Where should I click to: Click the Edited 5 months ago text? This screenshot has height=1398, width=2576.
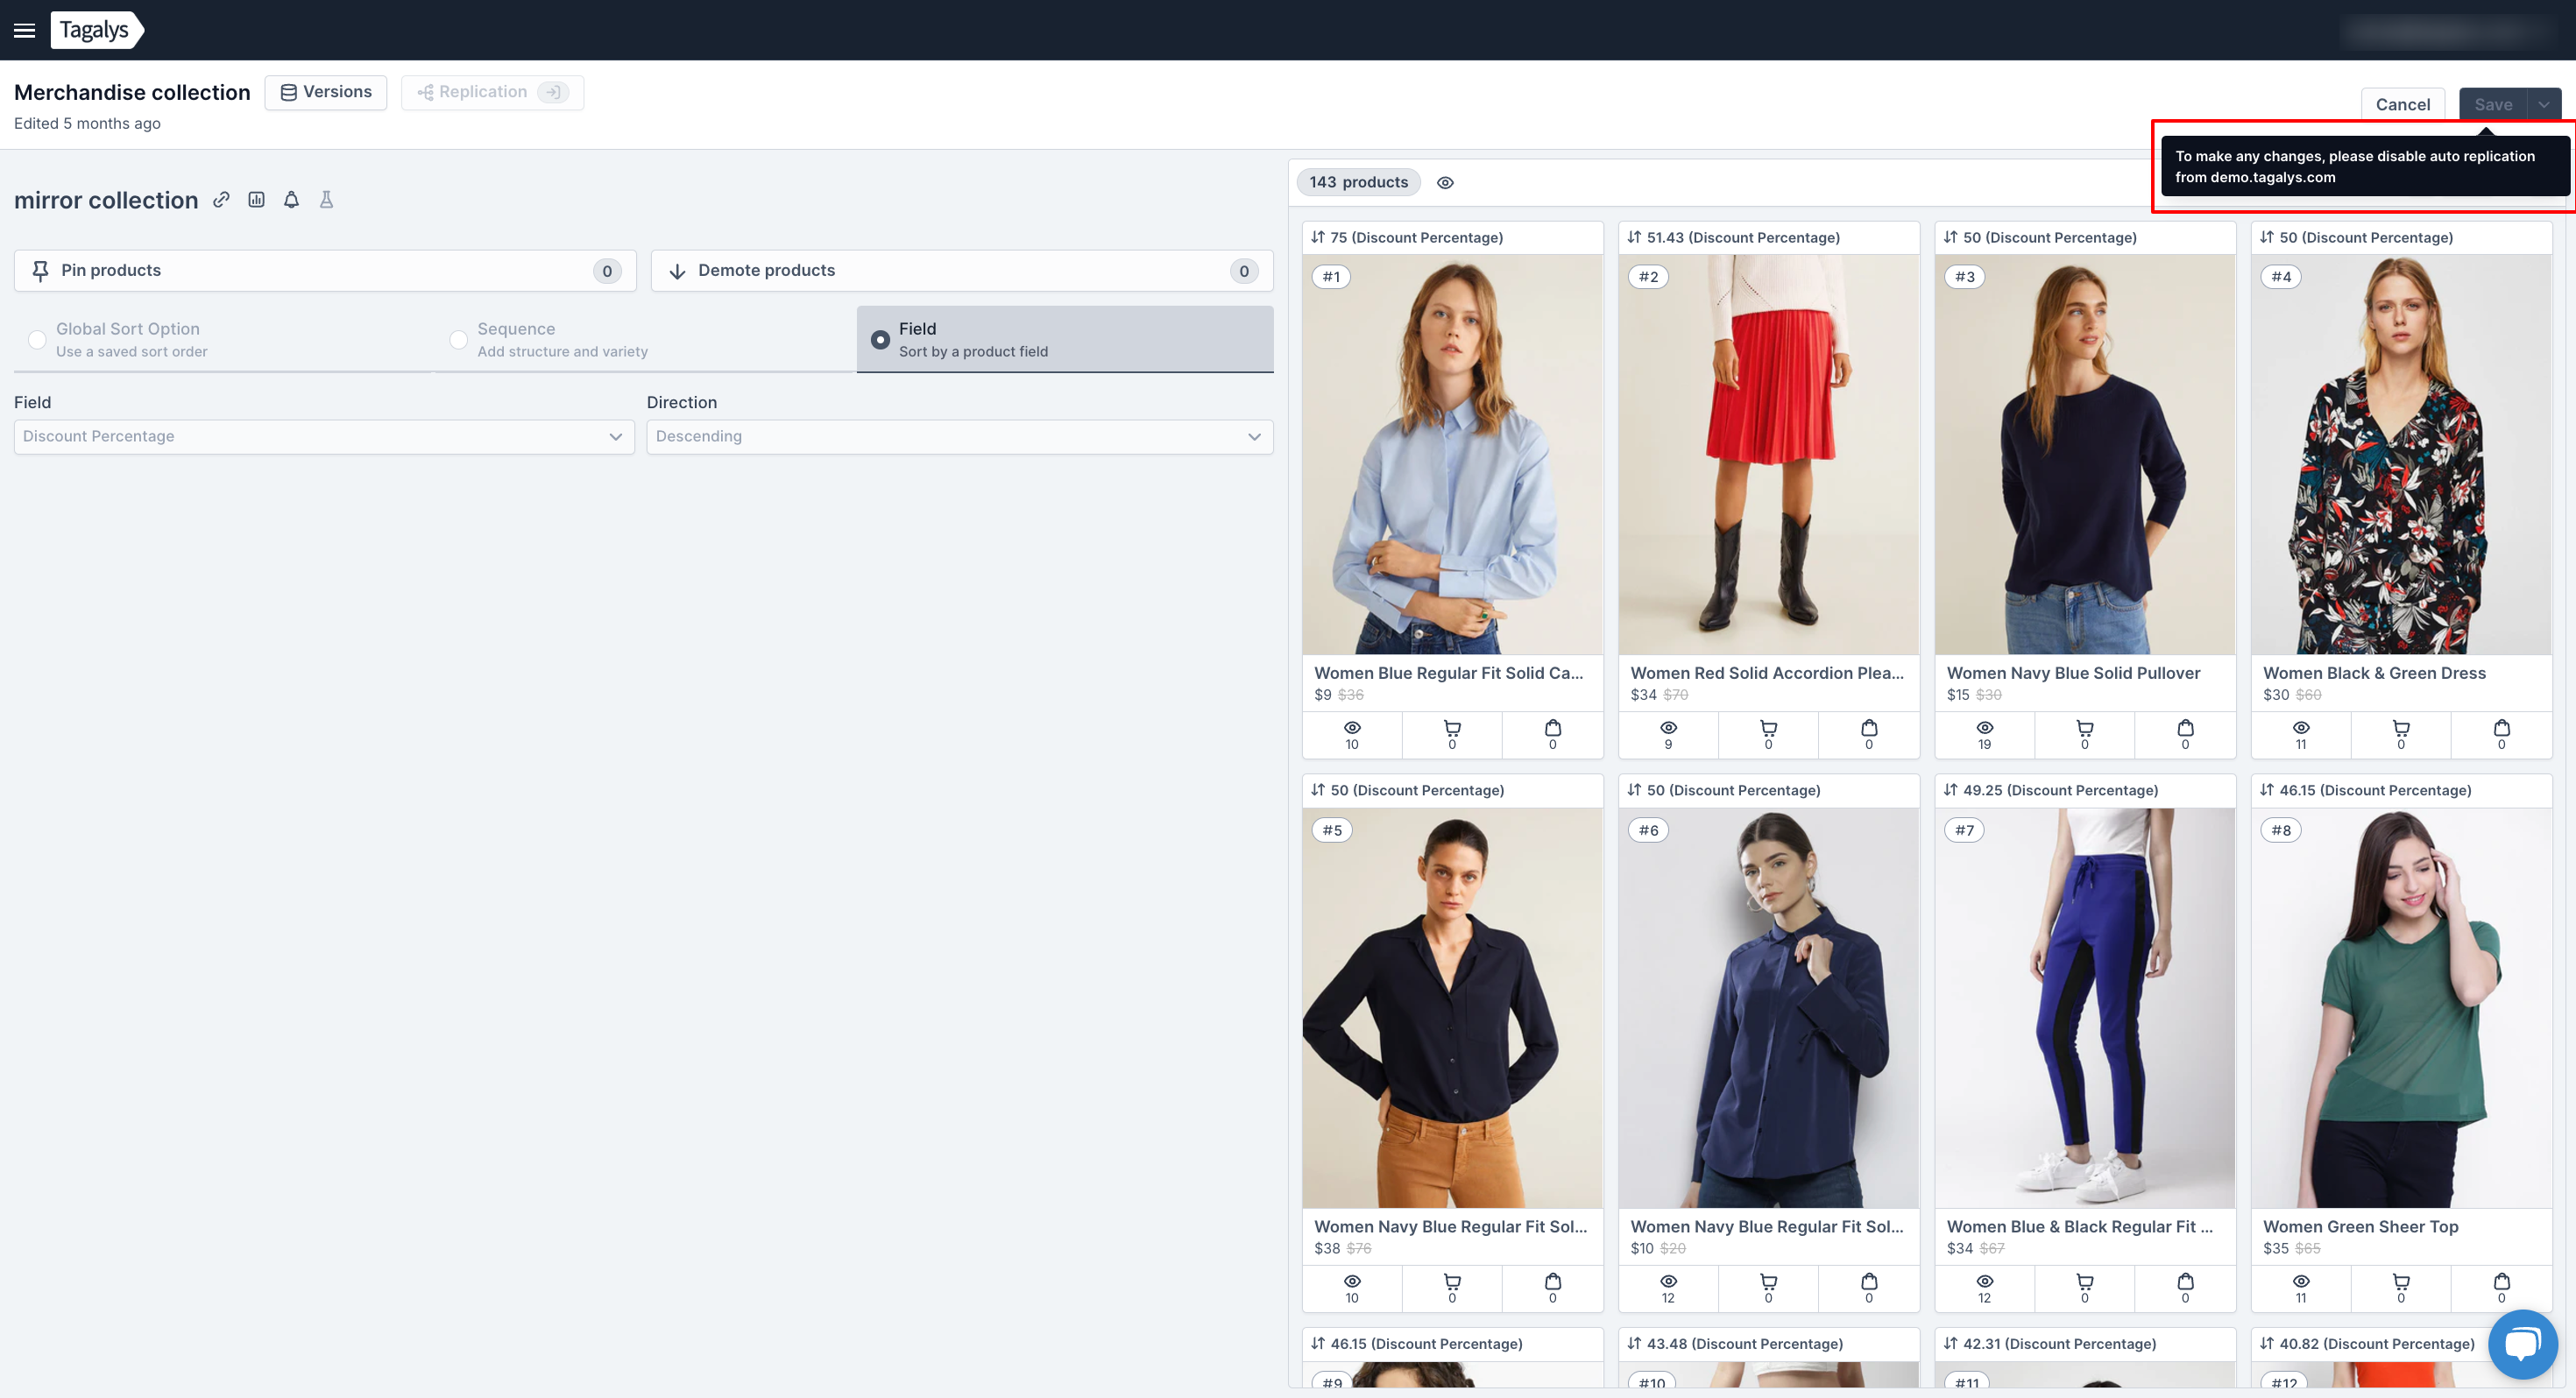coord(87,124)
